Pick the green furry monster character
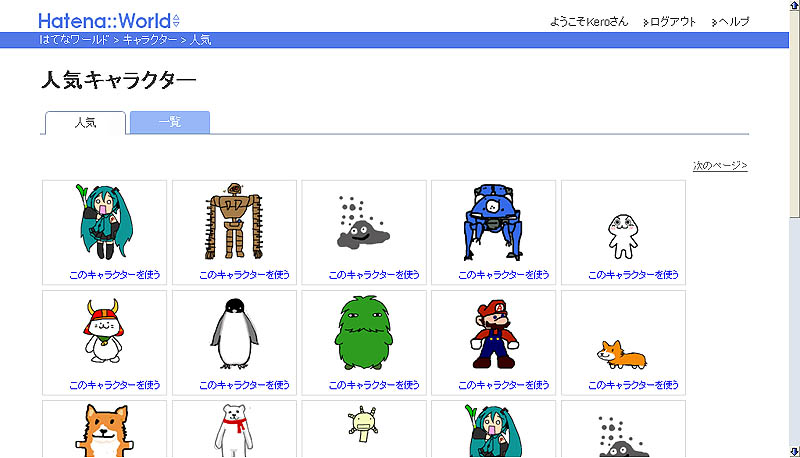The width and height of the screenshot is (800, 458). [x=364, y=332]
